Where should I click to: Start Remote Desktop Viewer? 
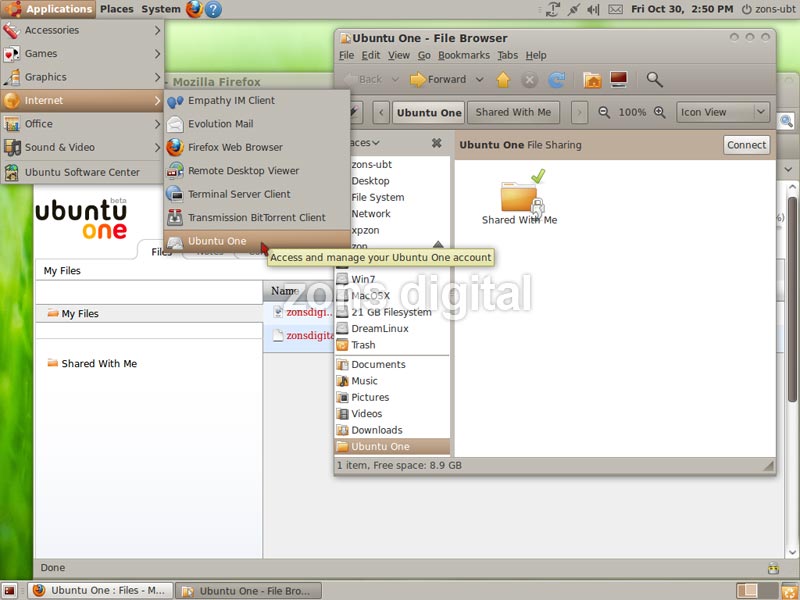pos(257,171)
